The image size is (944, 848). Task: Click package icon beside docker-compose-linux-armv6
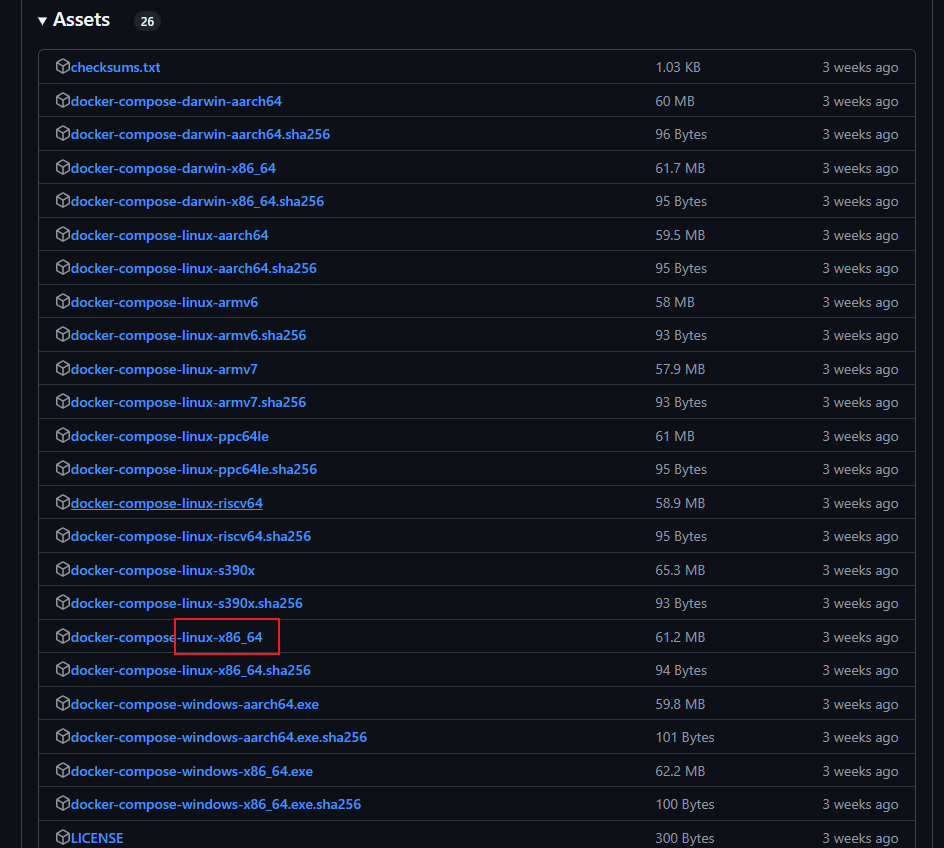[x=63, y=301]
